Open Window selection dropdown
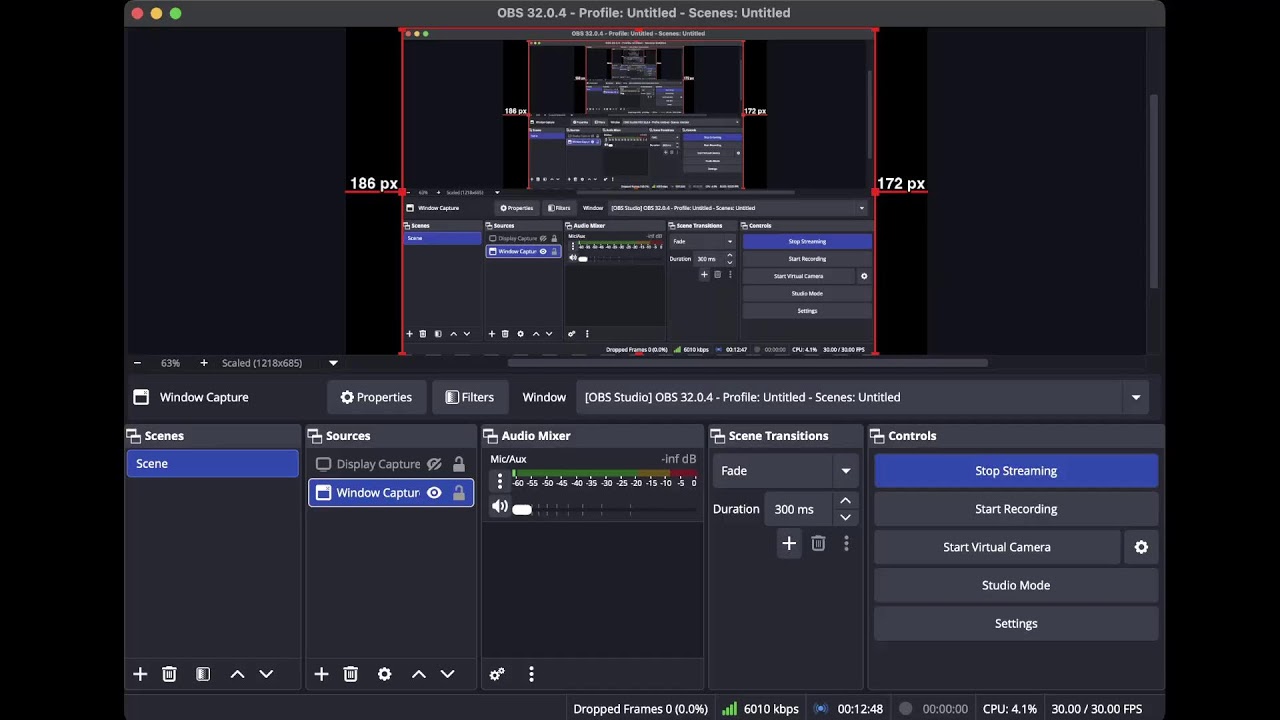 coord(863,397)
